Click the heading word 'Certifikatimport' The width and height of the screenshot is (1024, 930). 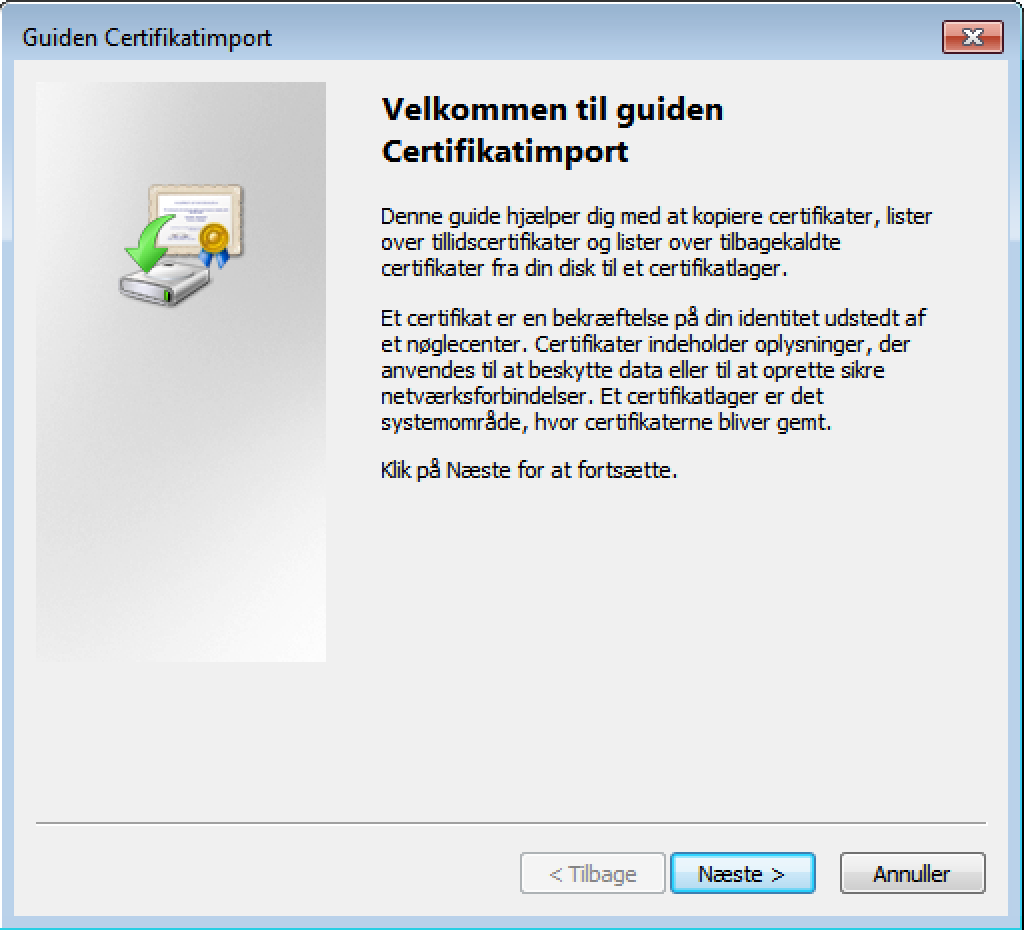tap(505, 152)
